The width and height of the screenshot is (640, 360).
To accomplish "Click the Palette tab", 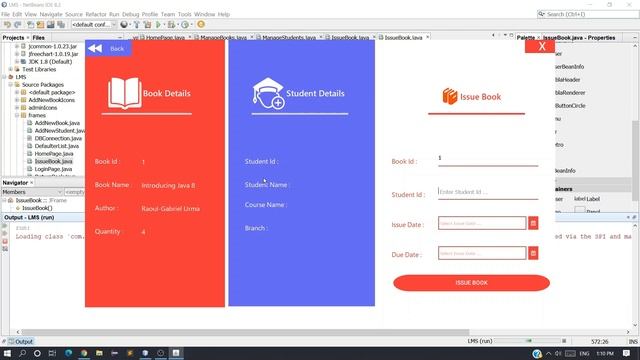I will click(x=525, y=38).
